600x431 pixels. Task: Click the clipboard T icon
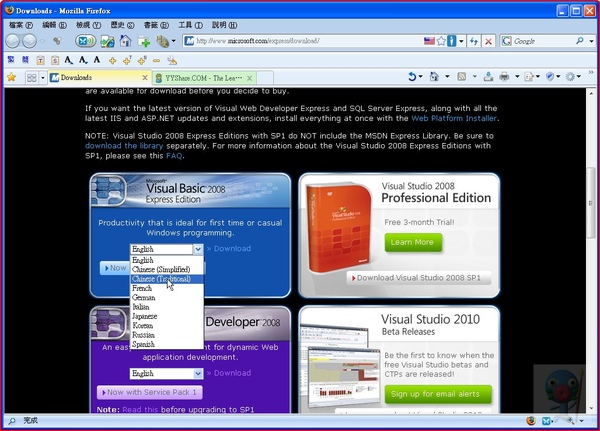40,60
